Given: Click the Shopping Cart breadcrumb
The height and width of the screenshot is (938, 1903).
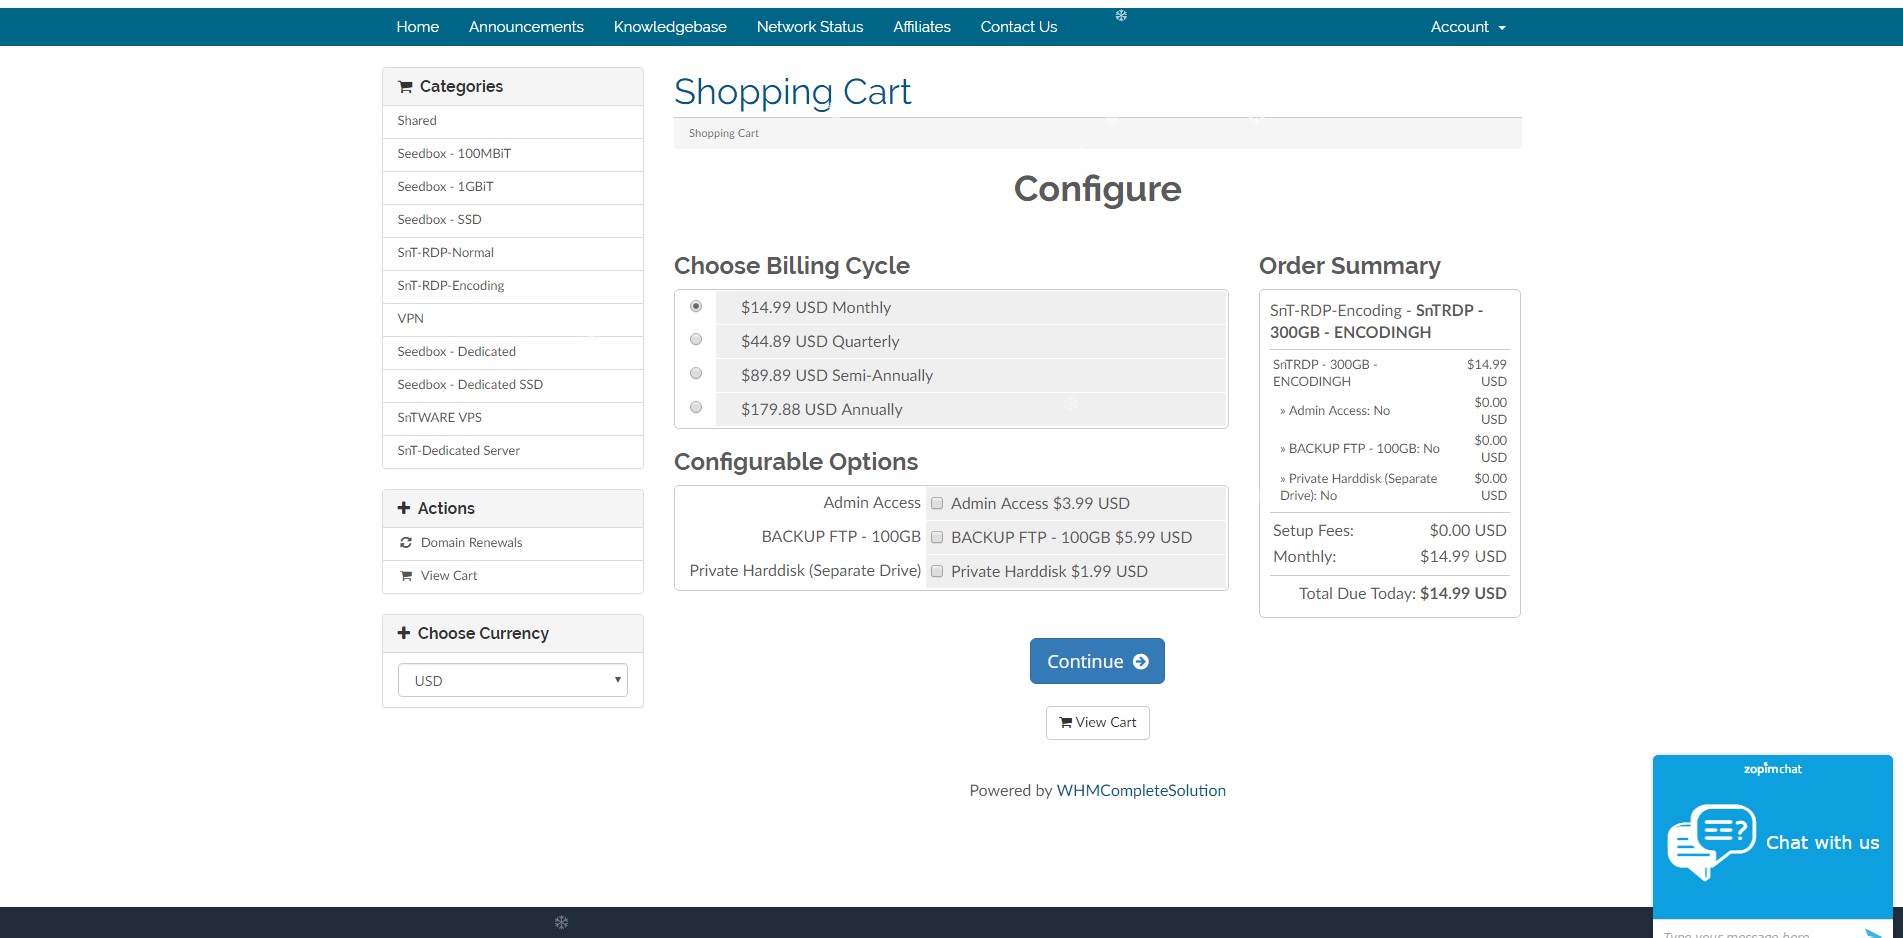Looking at the screenshot, I should tap(724, 133).
